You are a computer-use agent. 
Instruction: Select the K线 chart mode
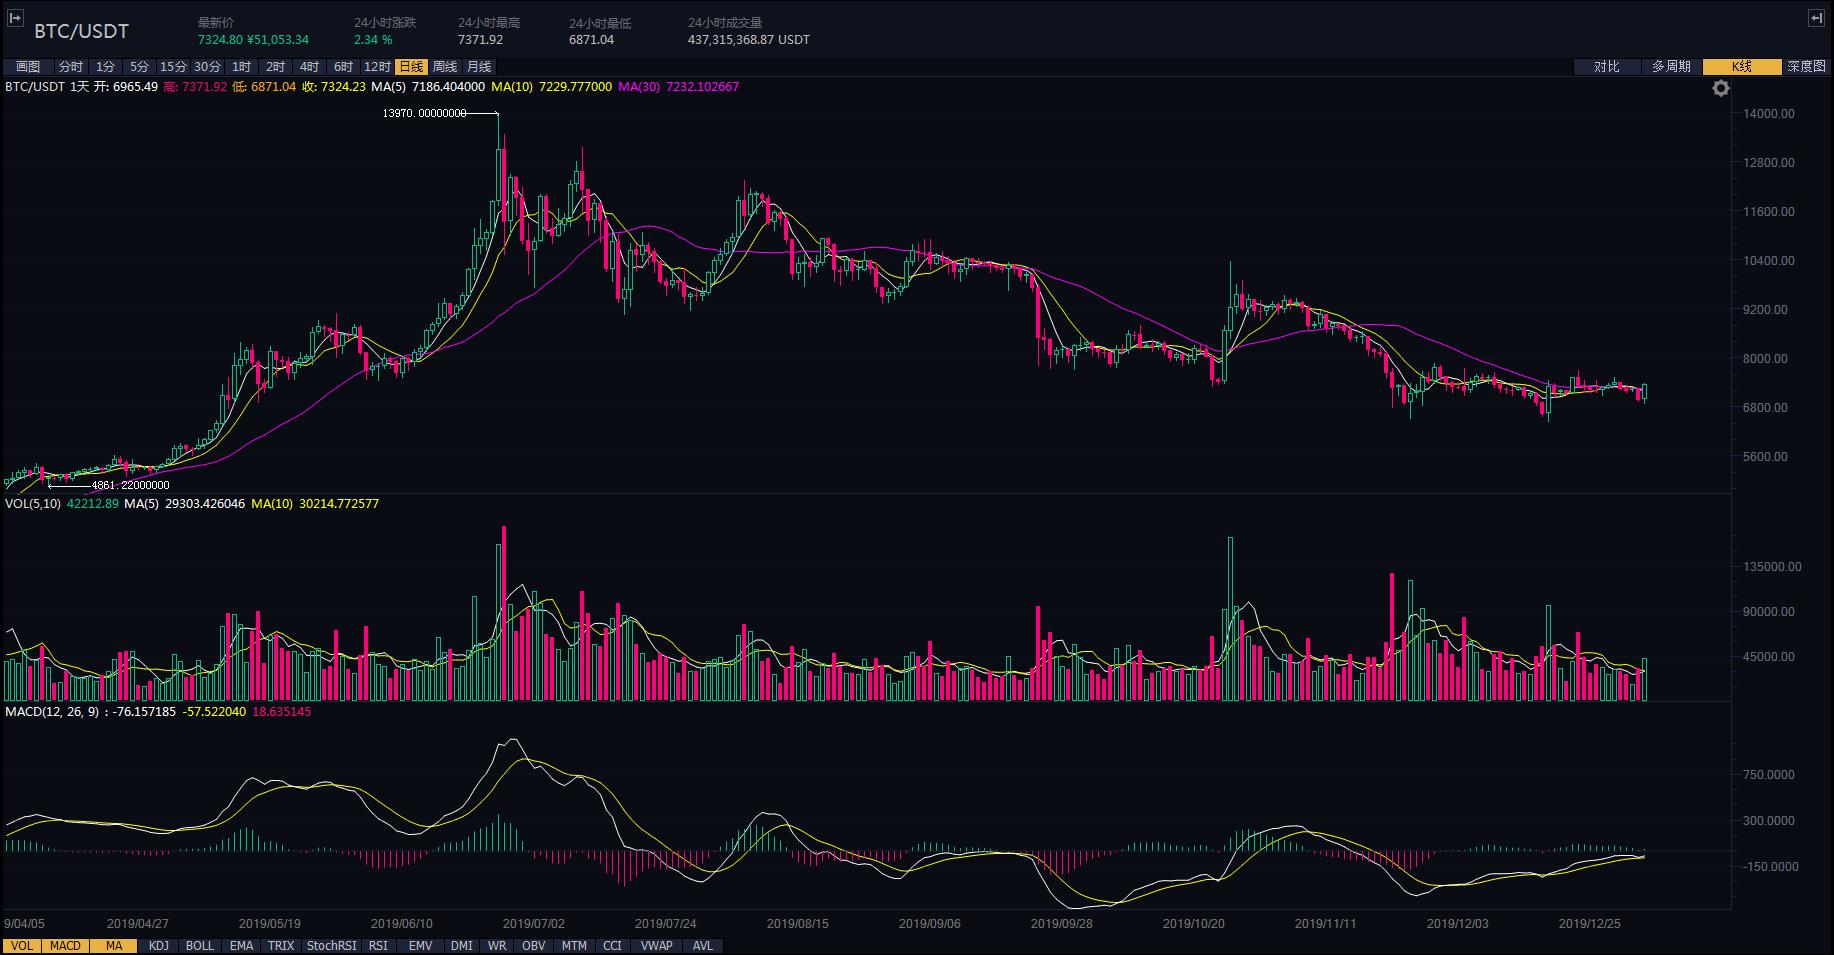1742,67
